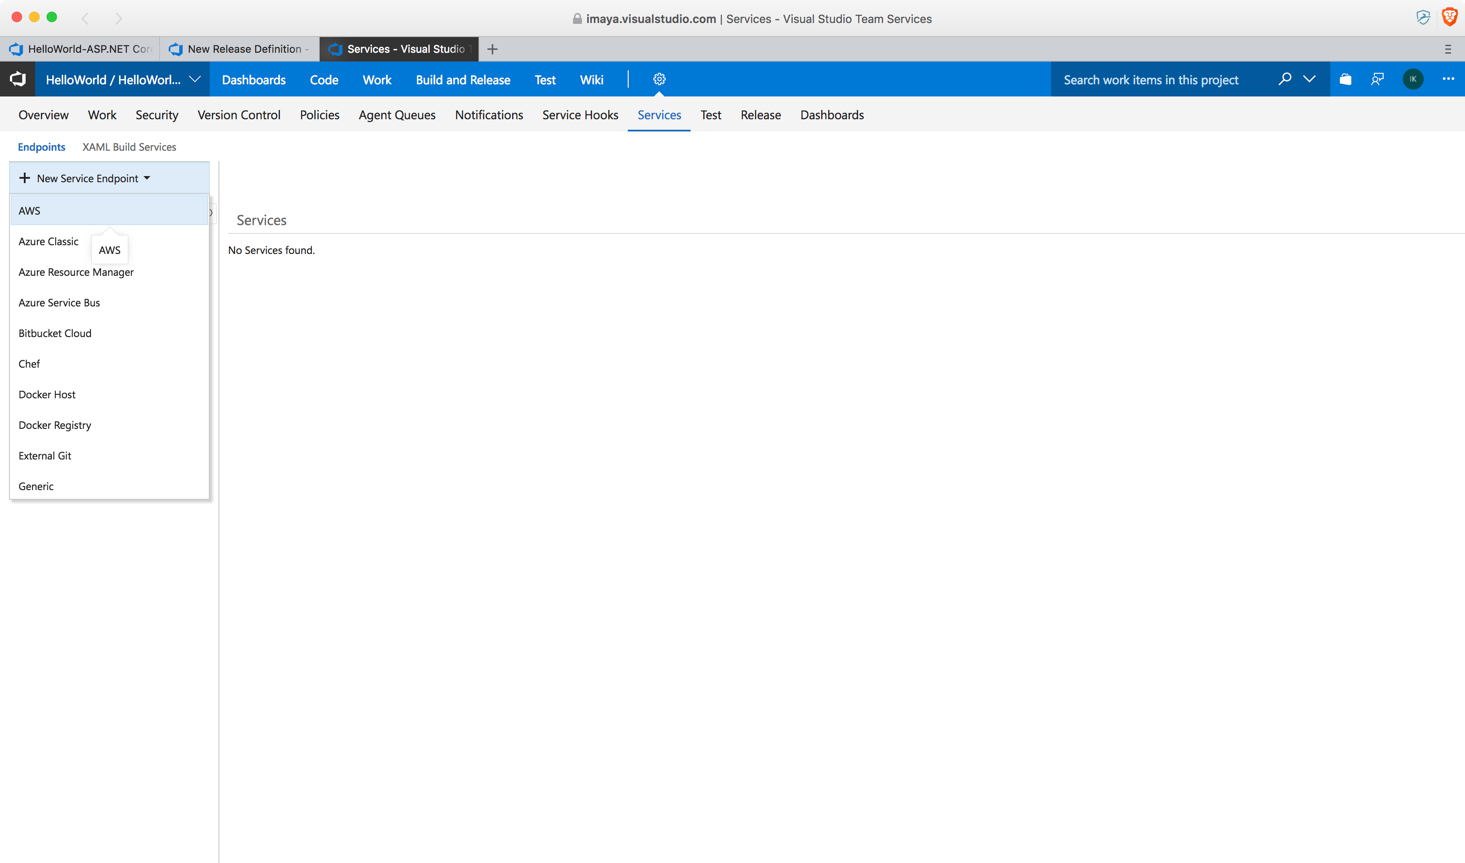Select the Endpoints sub-tab
This screenshot has height=863, width=1465.
pos(41,147)
